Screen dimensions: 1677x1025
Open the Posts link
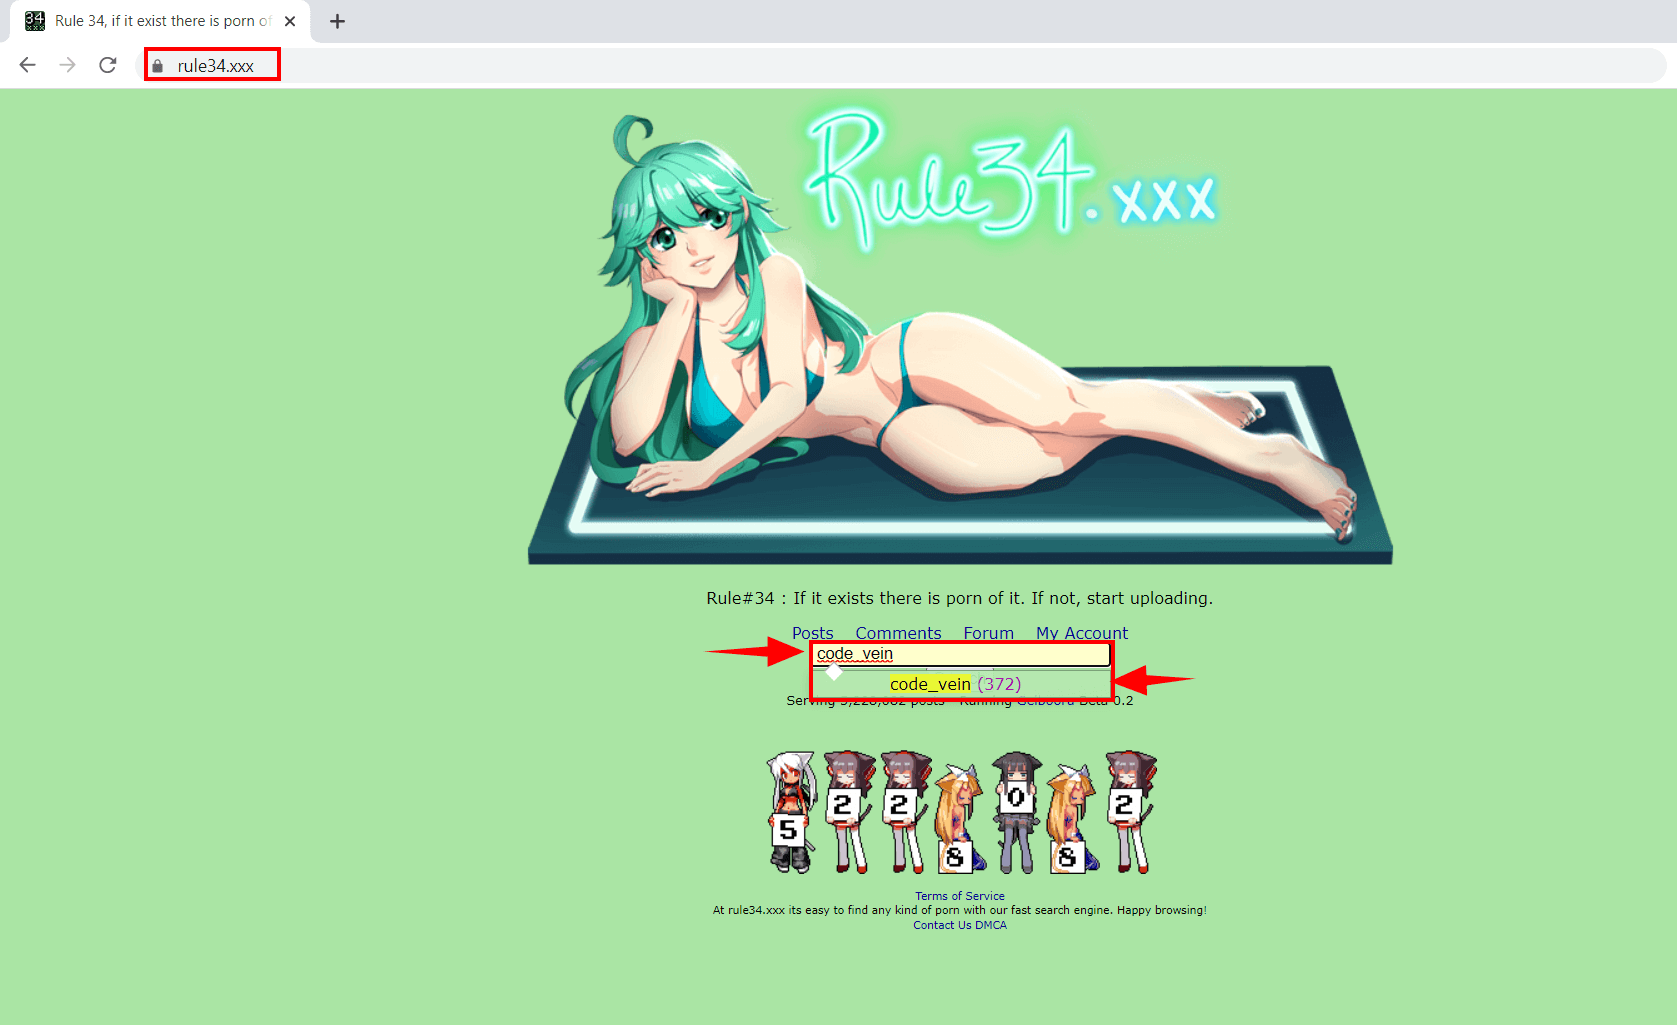point(812,633)
